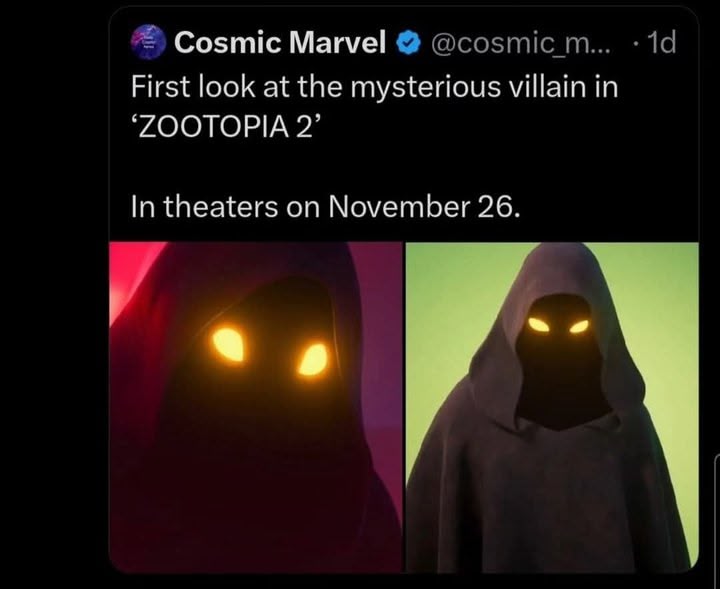Click the right glowing eye in the red image
Viewport: 720px width, 589px height.
coord(312,358)
